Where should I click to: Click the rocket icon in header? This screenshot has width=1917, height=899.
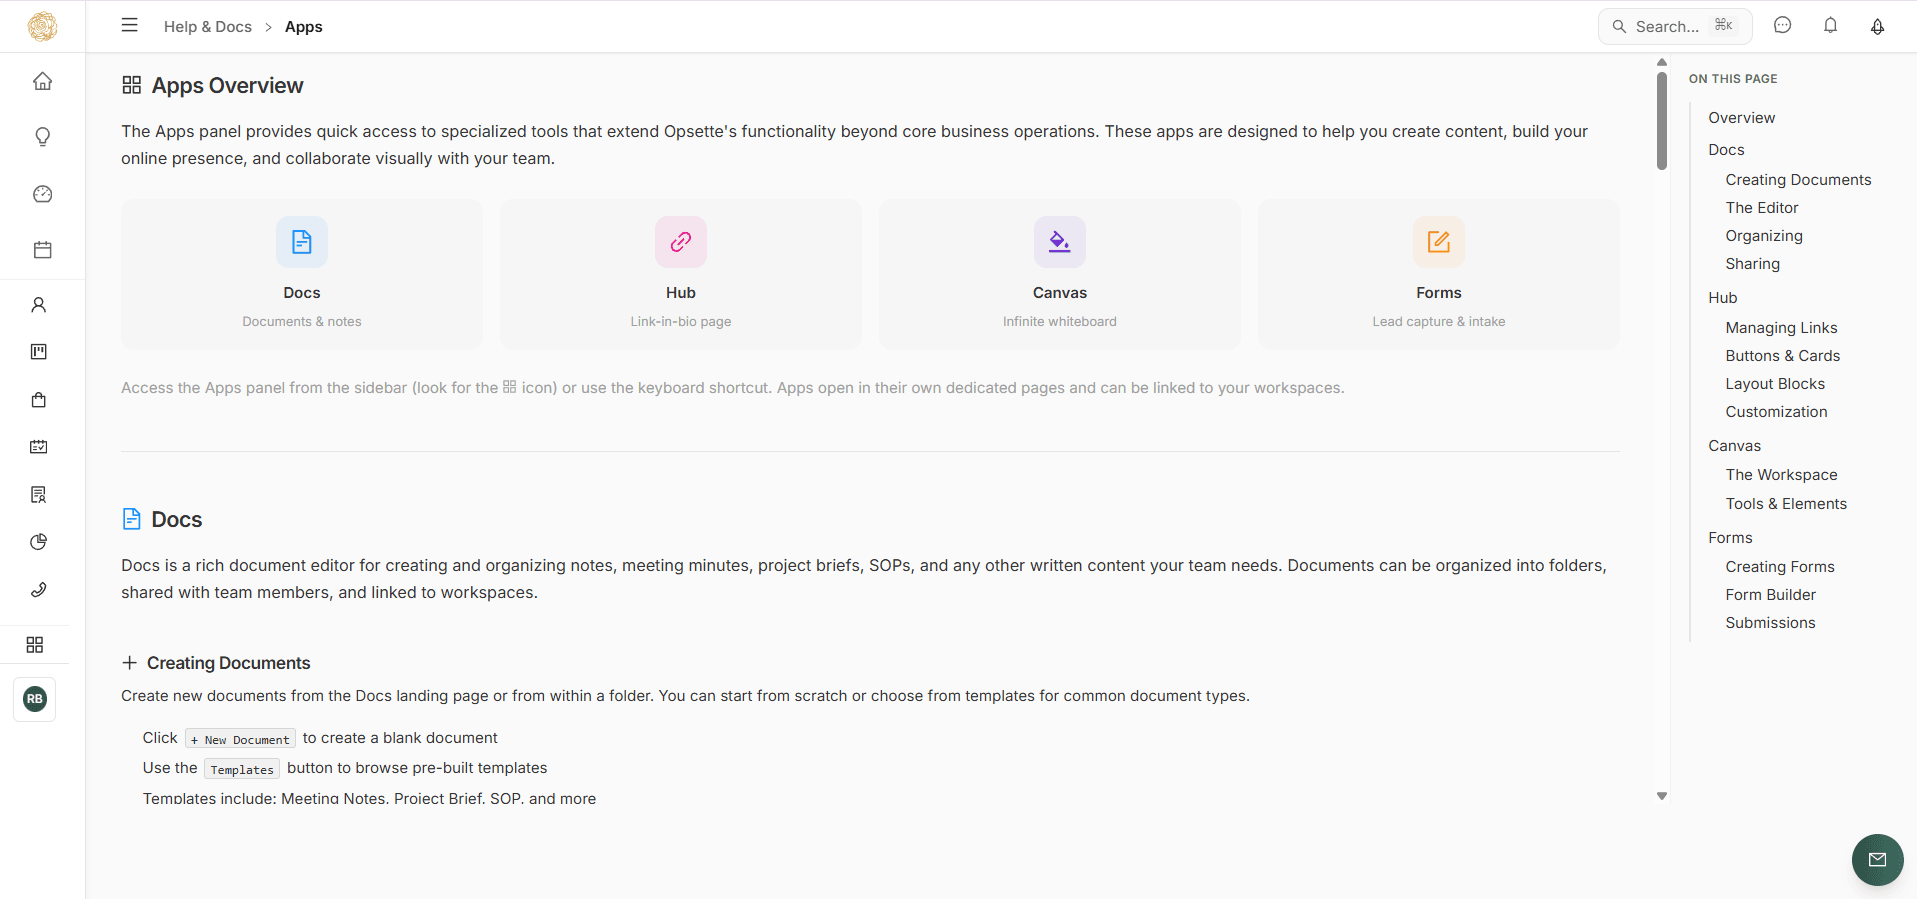point(1878,26)
